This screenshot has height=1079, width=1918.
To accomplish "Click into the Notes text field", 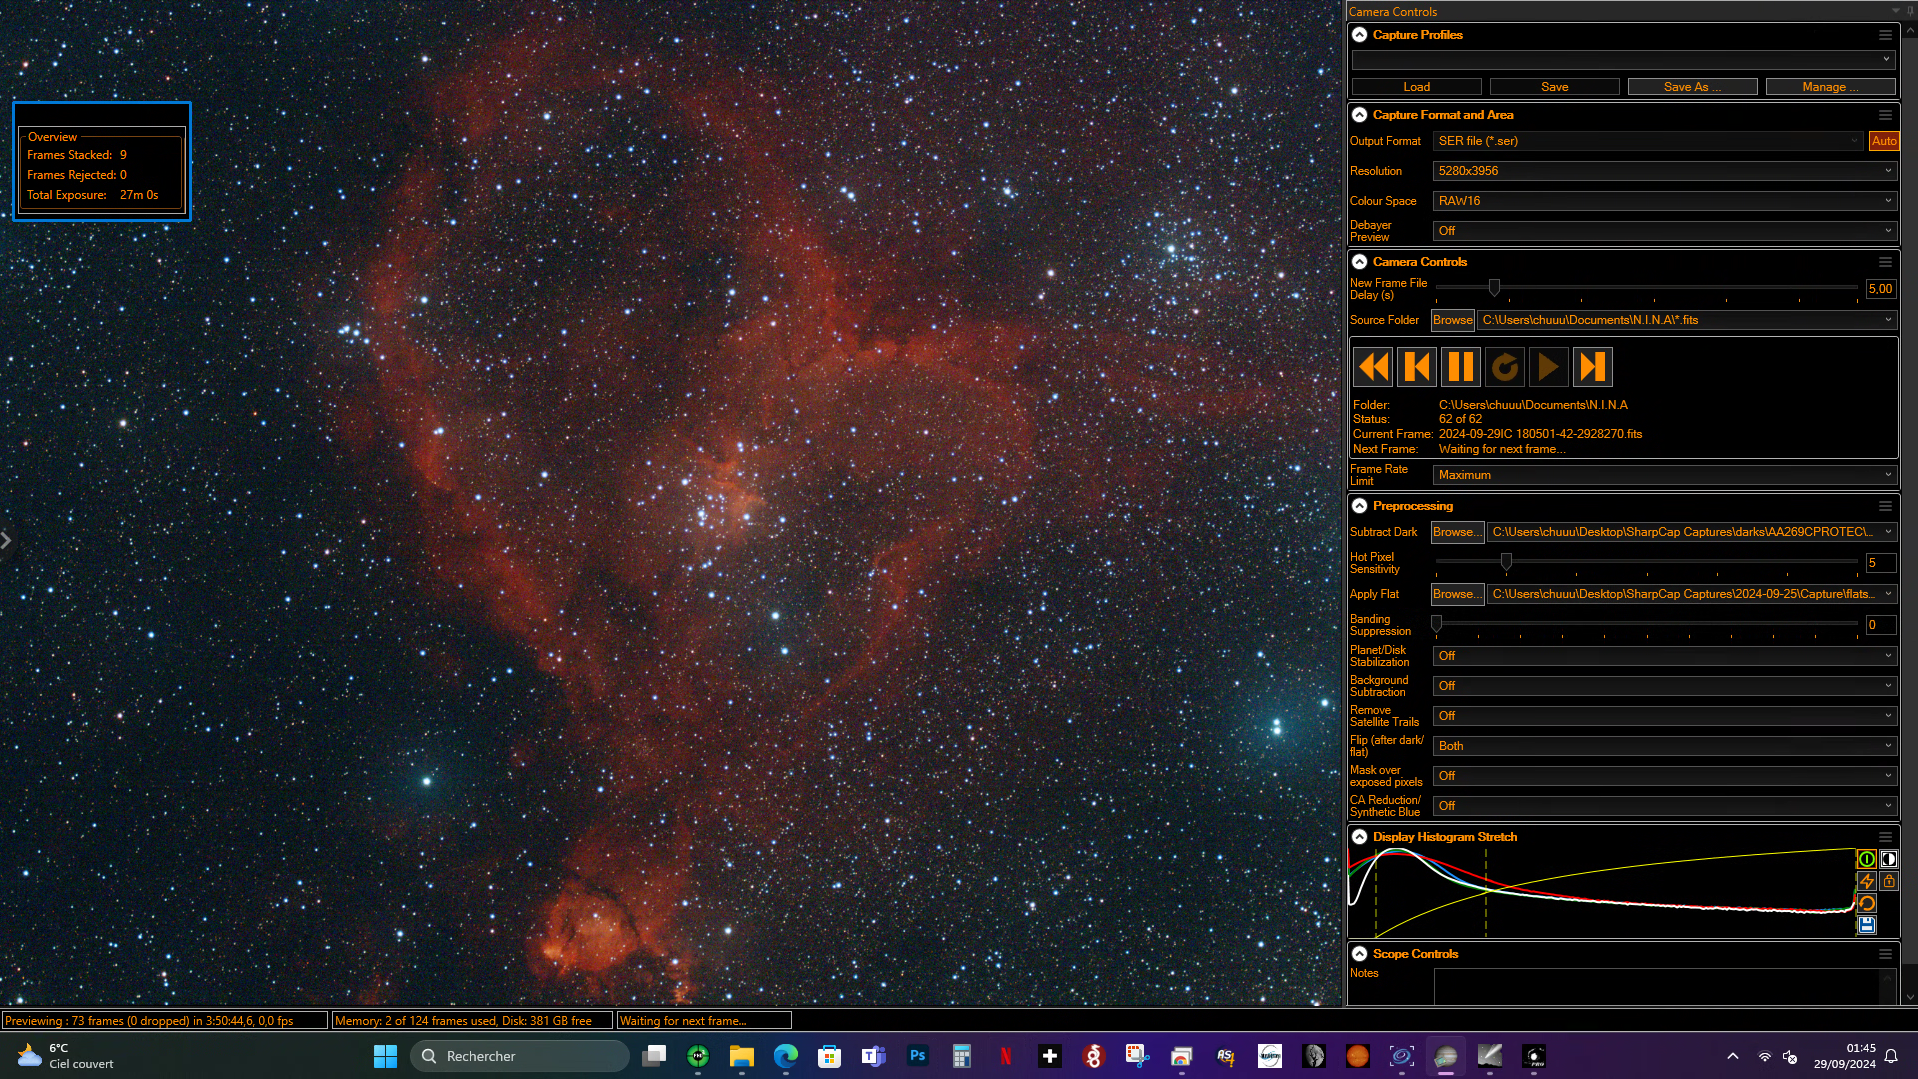I will 1657,986.
